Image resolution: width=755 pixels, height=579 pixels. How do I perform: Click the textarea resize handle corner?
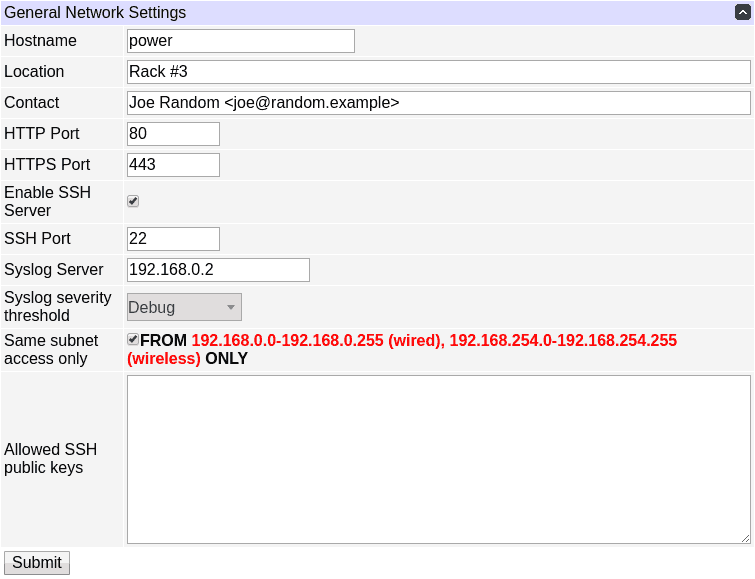point(745,538)
